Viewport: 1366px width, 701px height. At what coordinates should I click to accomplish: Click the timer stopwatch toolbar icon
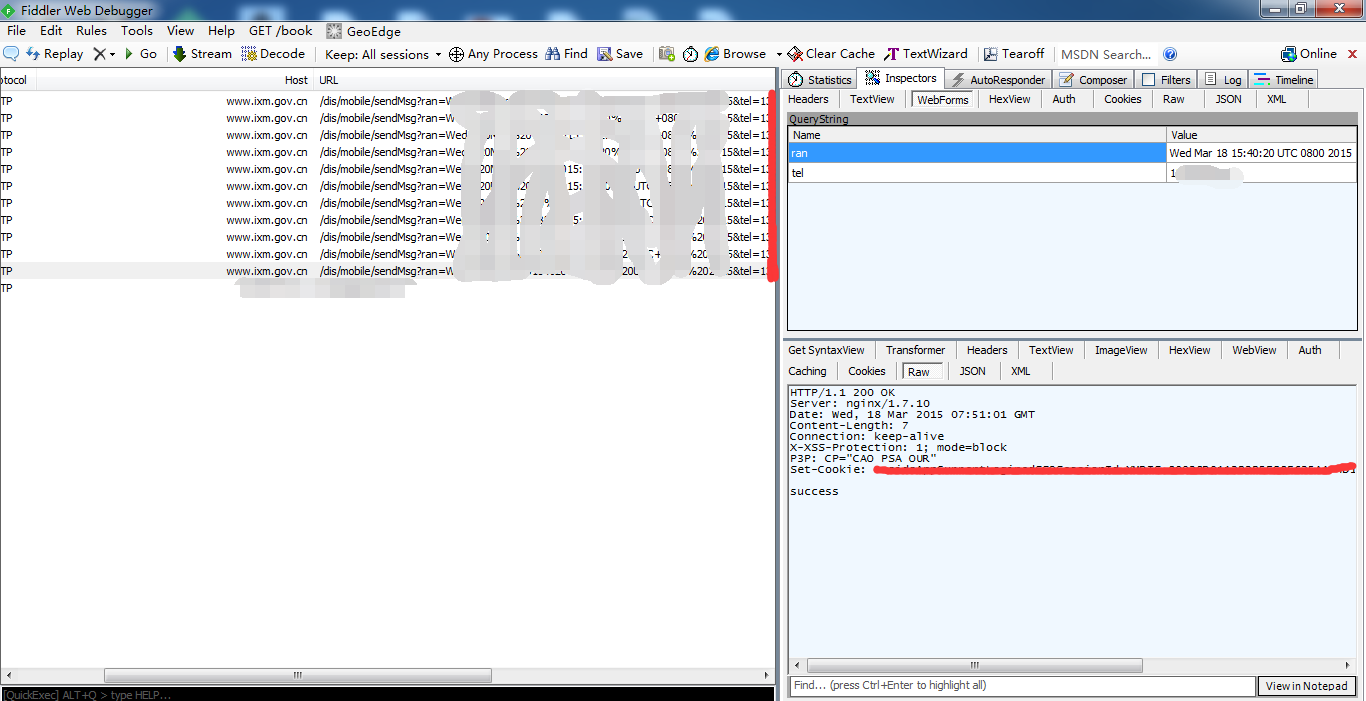pos(690,54)
